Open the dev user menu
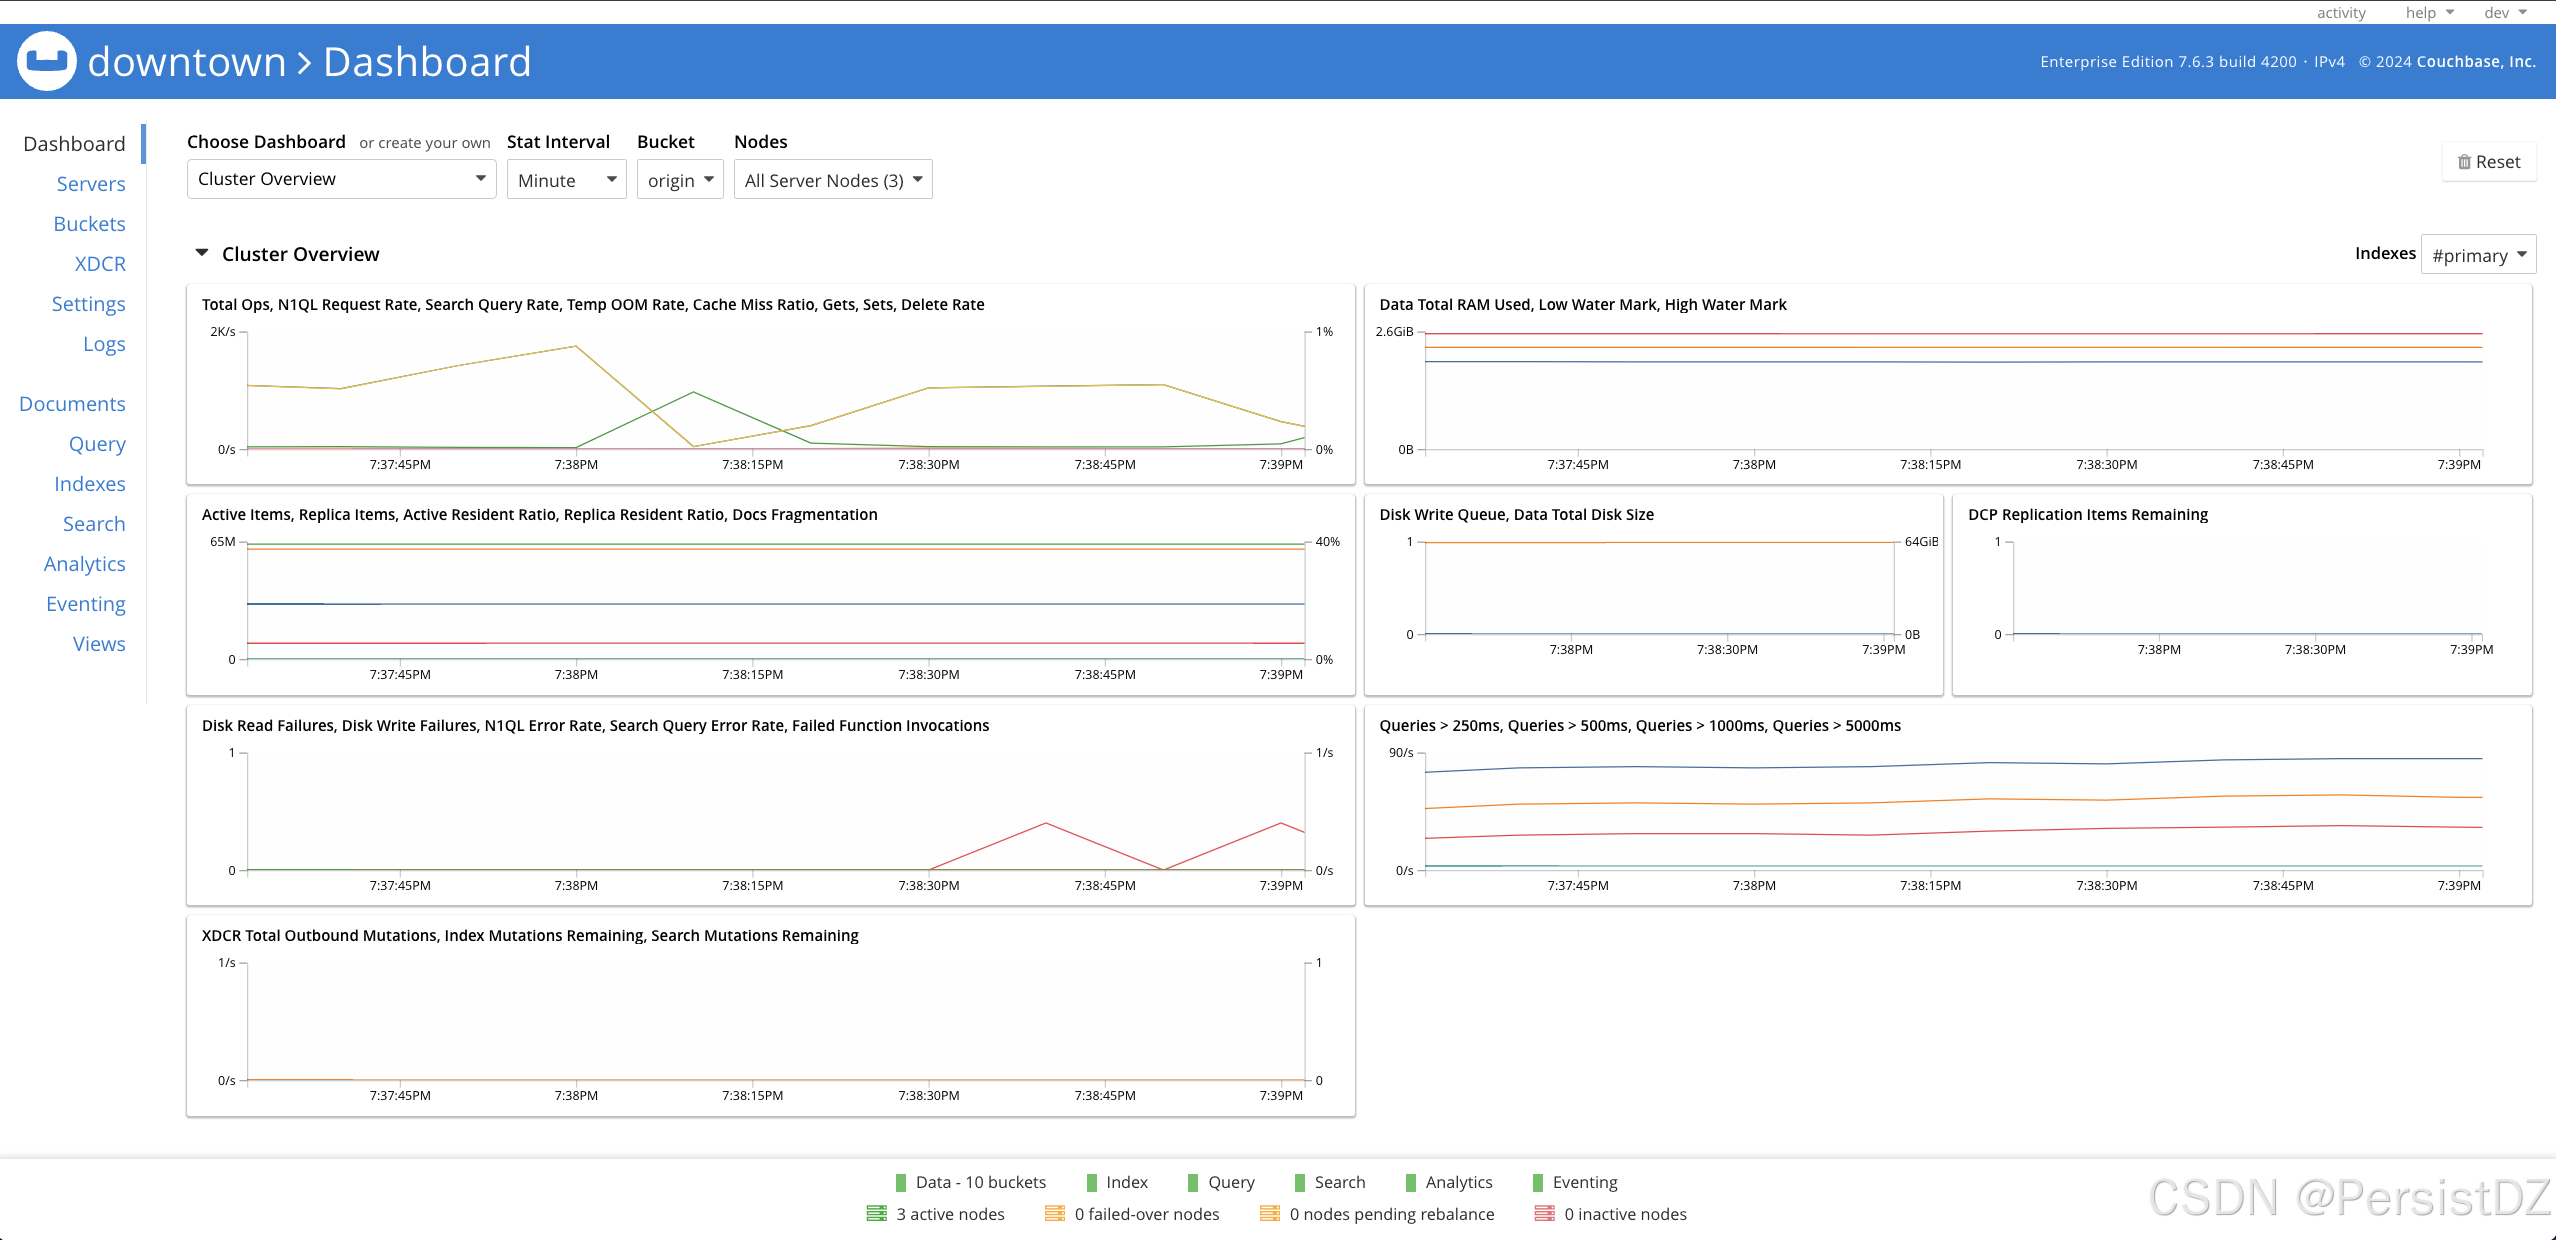Screen dimensions: 2556x1240 pos(2505,12)
